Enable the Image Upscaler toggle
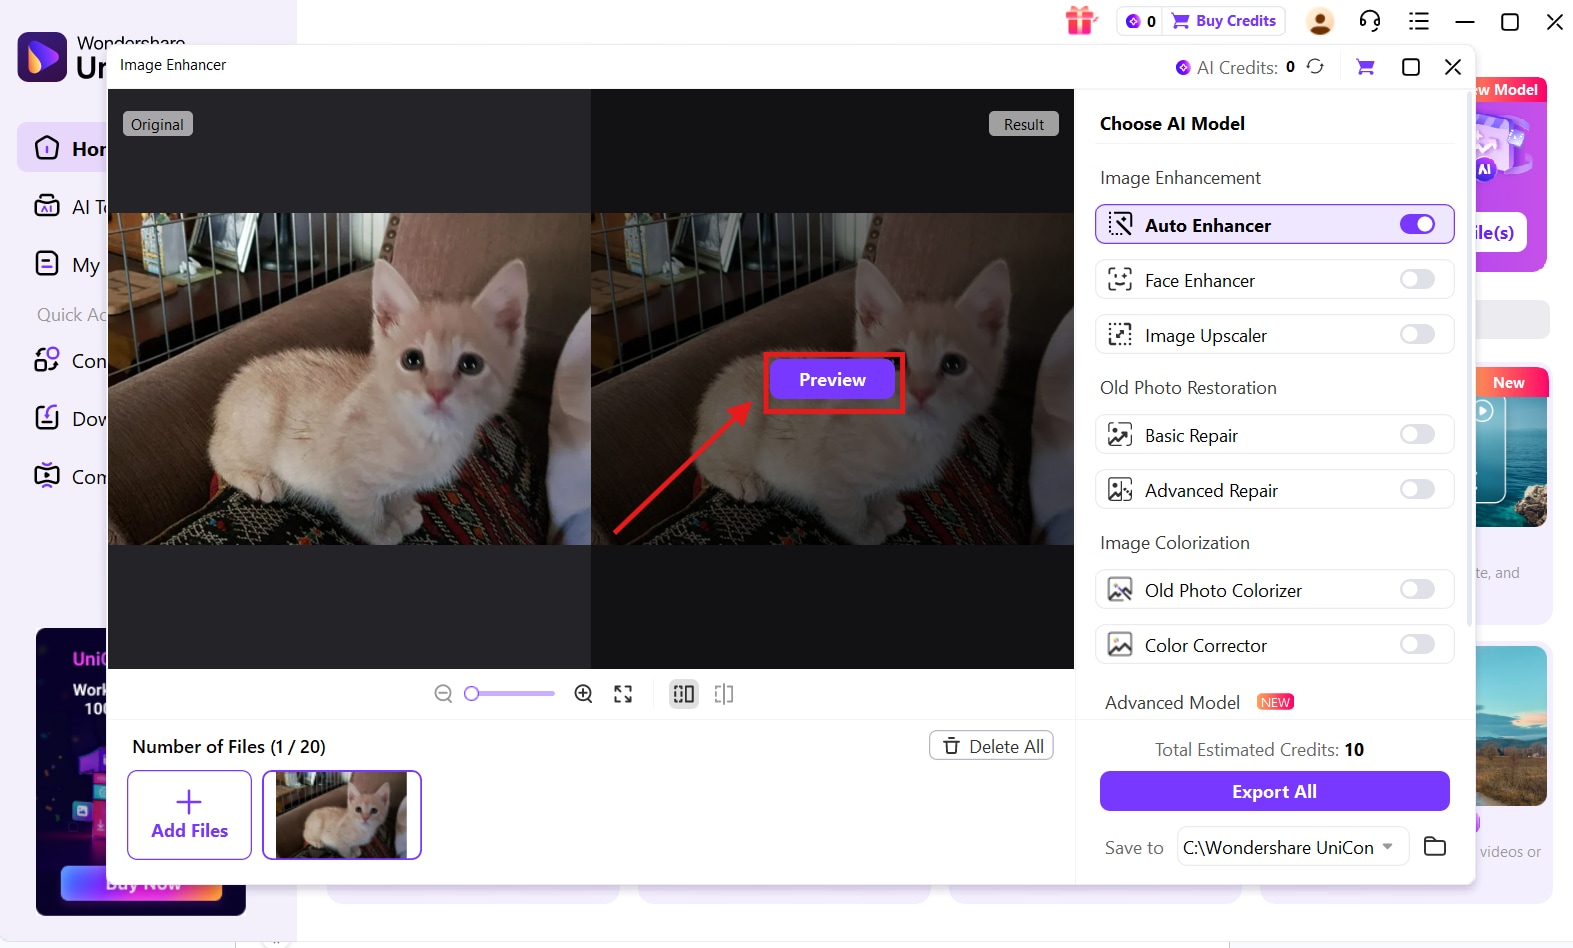Image resolution: width=1573 pixels, height=948 pixels. [1417, 334]
